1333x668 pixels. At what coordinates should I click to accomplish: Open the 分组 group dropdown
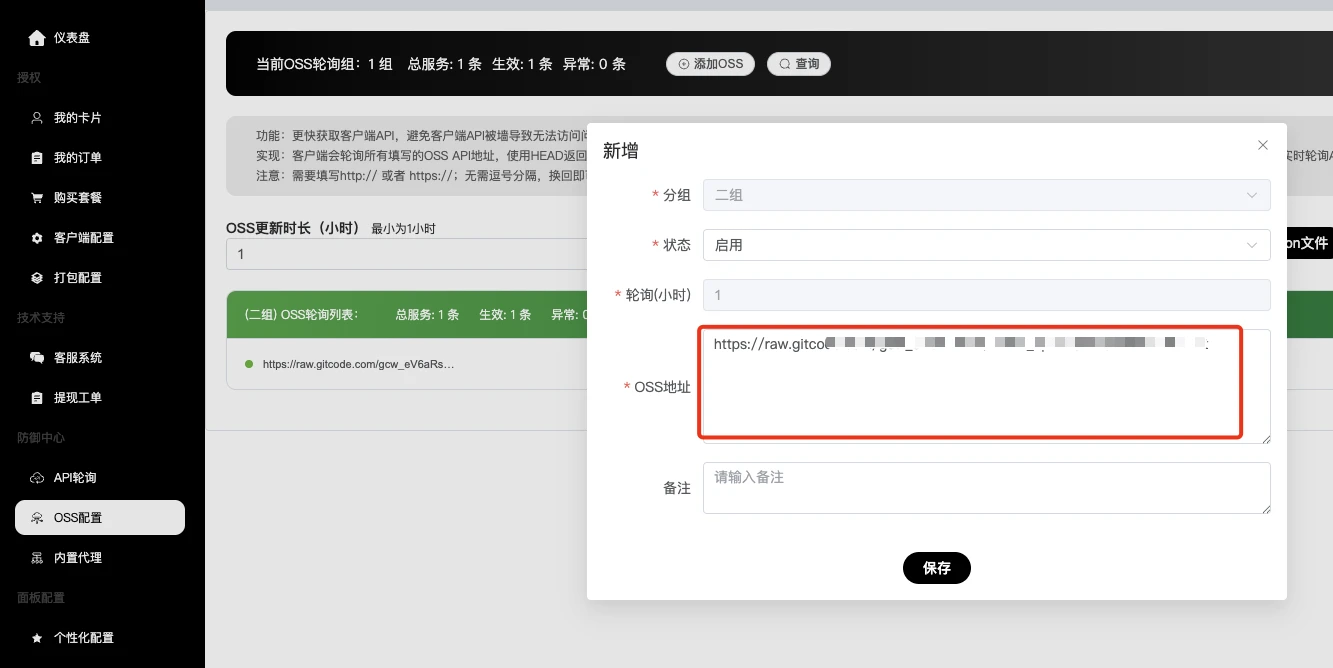pyautogui.click(x=987, y=195)
